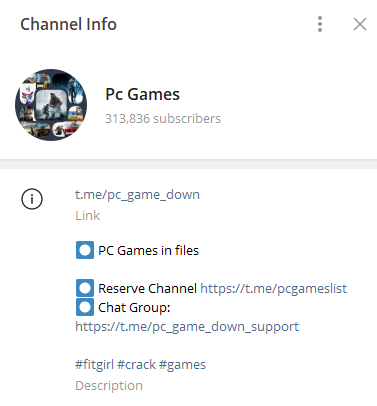The image size is (377, 406).
Task: Click the blue emoji beside Reserve Channel
Action: tap(85, 288)
